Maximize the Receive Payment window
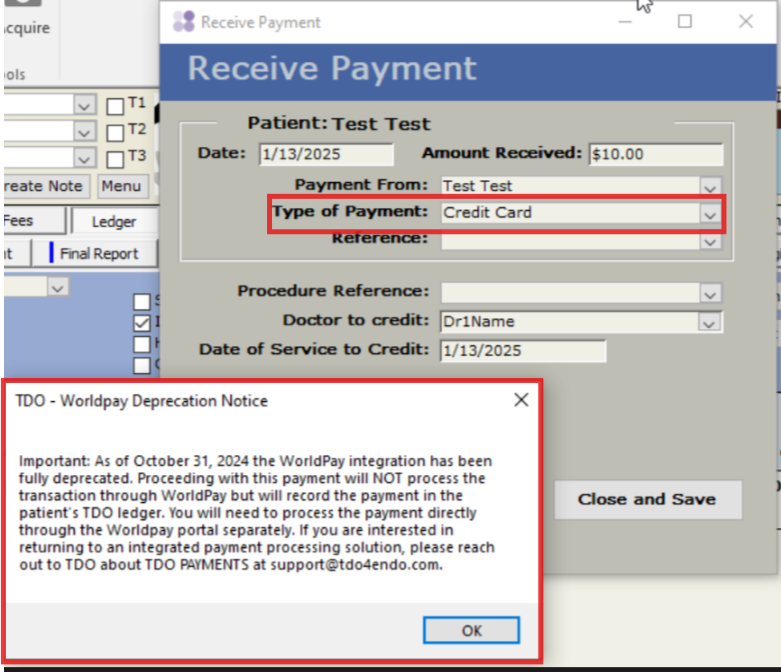Screen dimensions: 781x672 pyautogui.click(x=685, y=21)
